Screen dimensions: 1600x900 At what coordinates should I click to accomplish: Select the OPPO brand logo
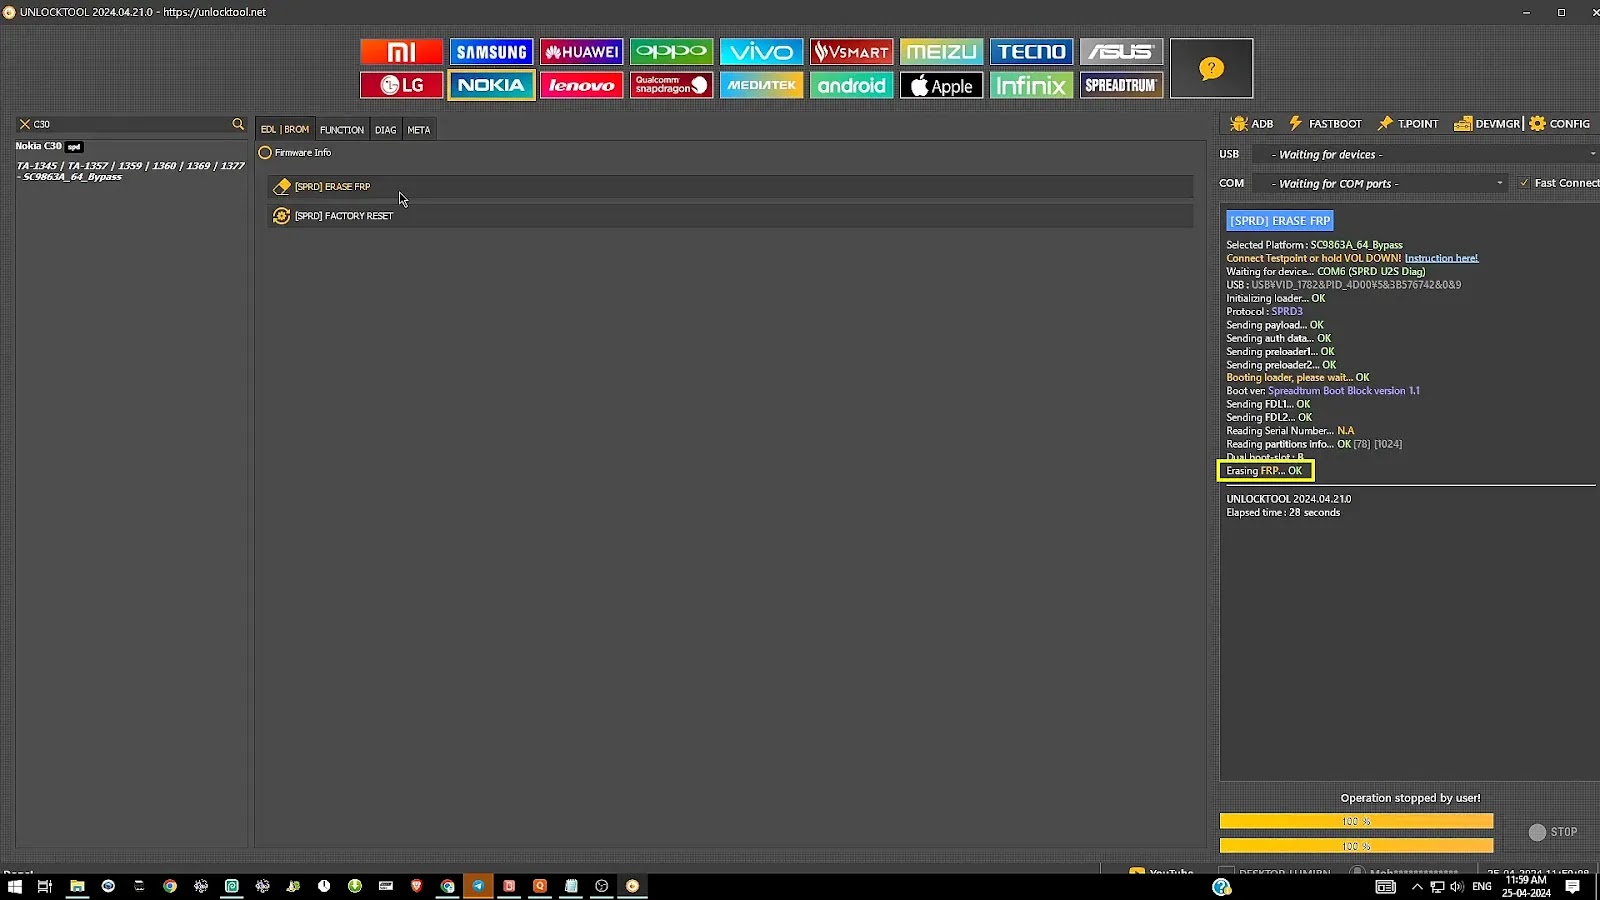pos(671,52)
